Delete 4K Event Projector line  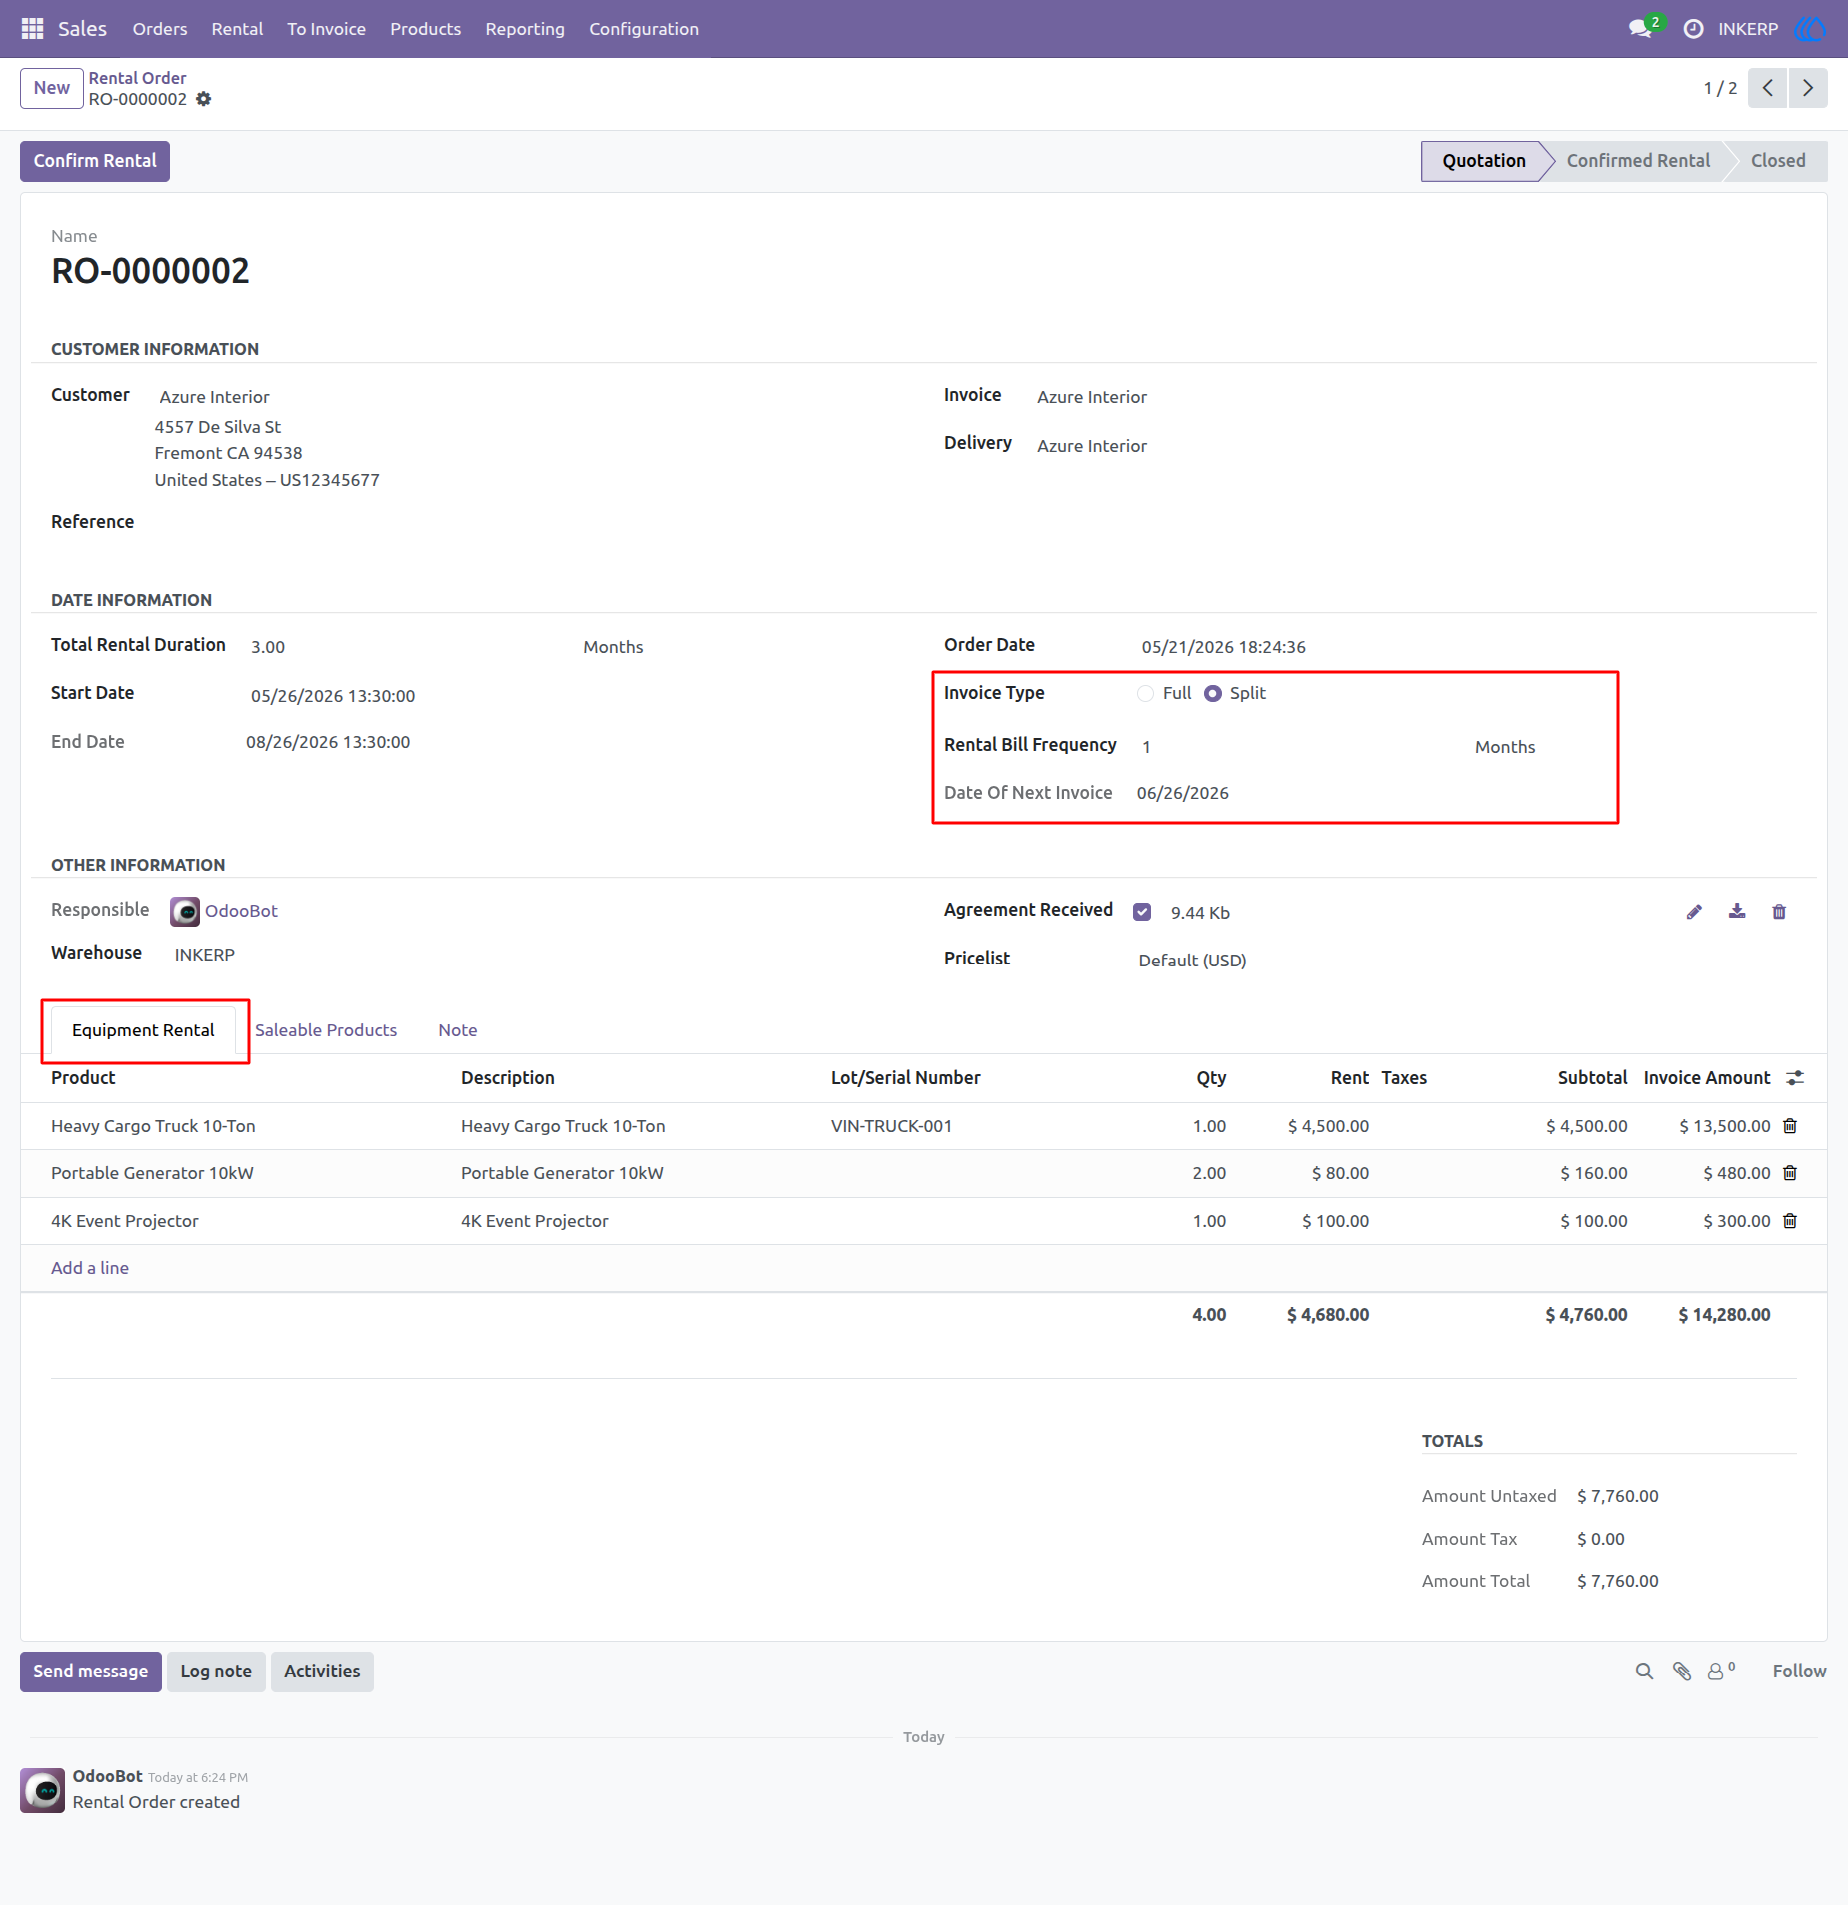[1790, 1221]
